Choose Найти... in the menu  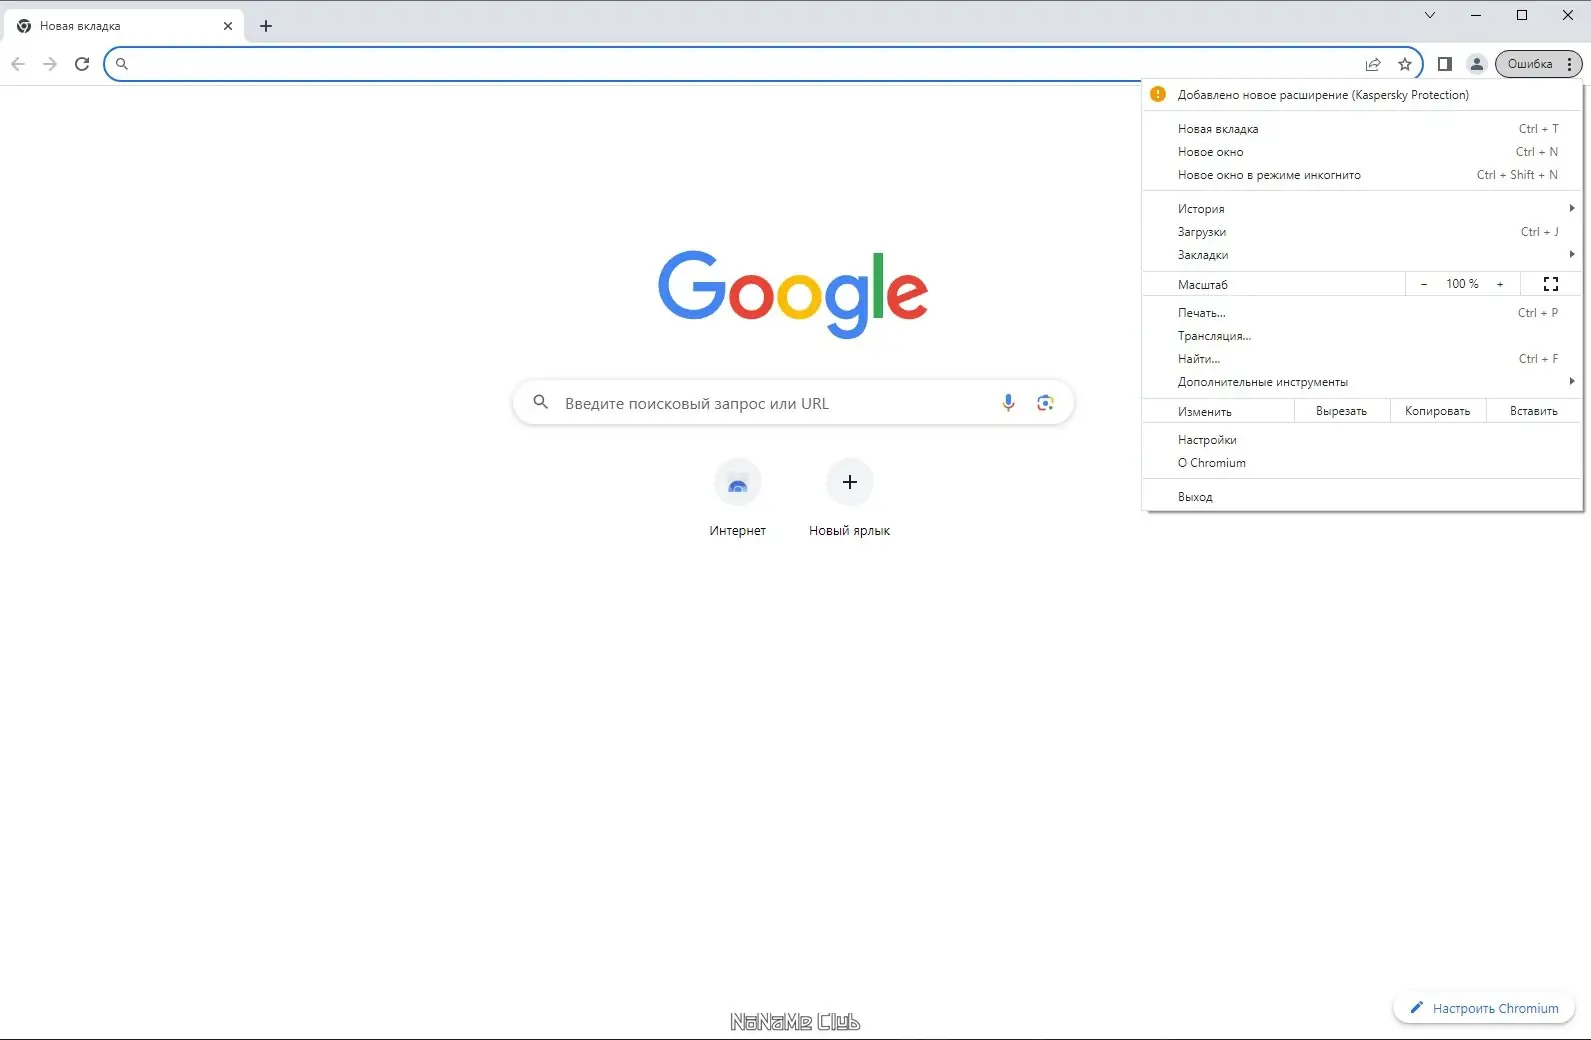[1362, 359]
